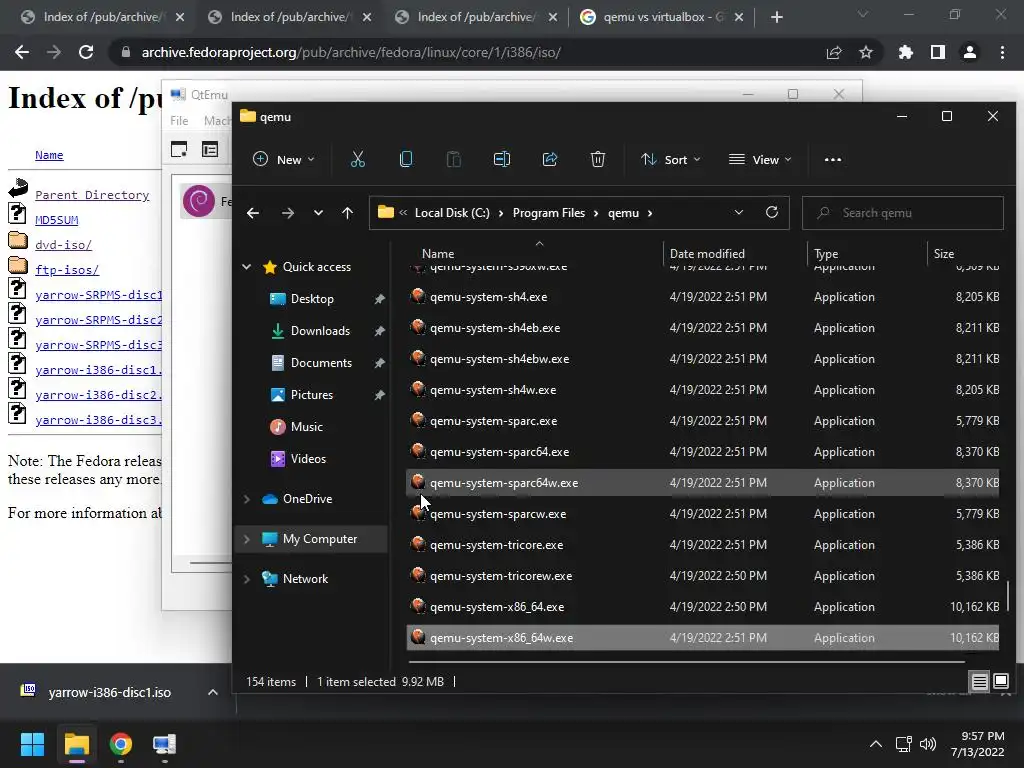This screenshot has width=1024, height=768.
Task: Go up one folder level
Action: tap(347, 213)
